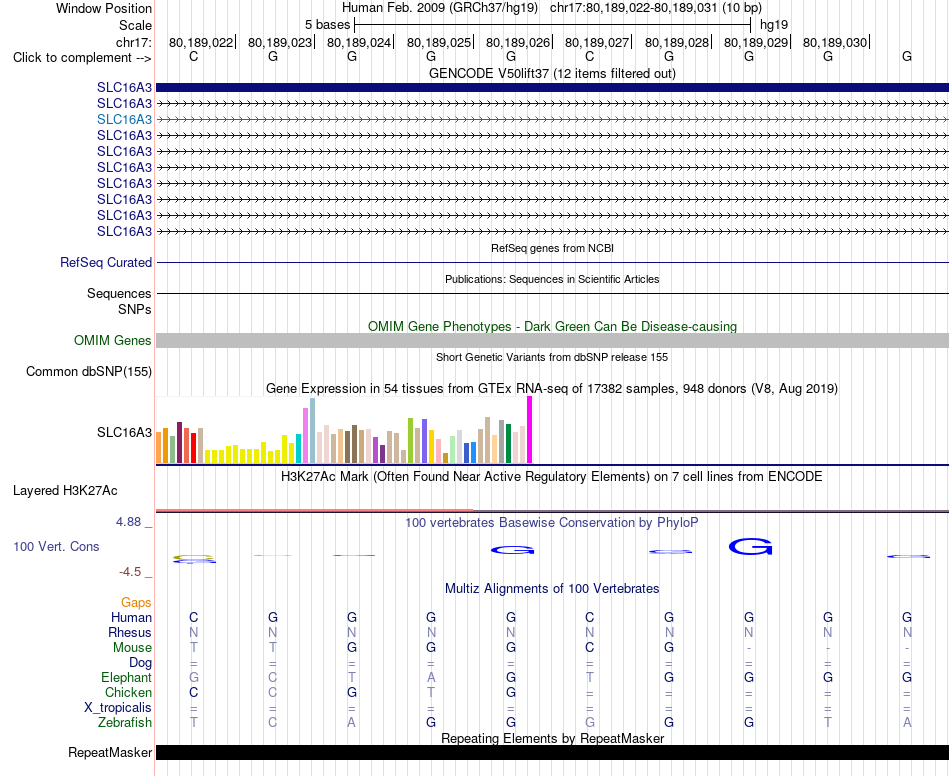Click 'Publications: Sequences in Scientific Articles' title
This screenshot has width=950, height=776.
click(552, 279)
